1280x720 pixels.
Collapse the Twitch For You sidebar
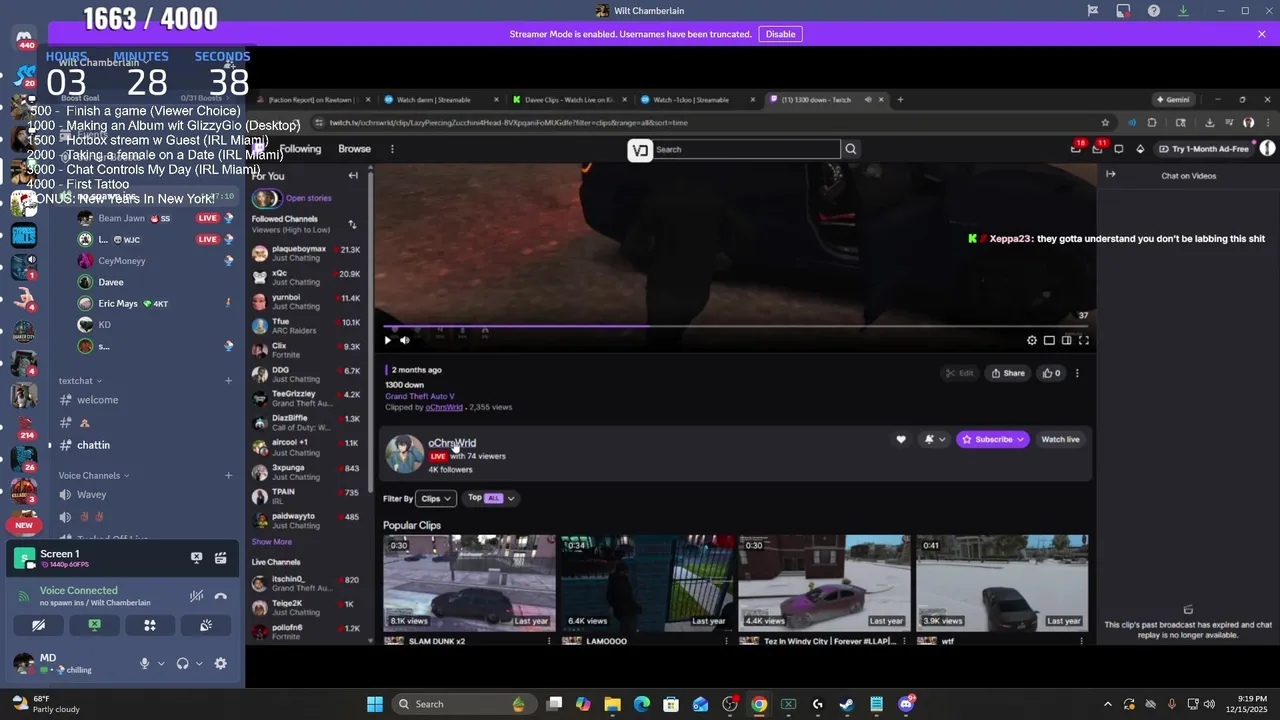(353, 176)
